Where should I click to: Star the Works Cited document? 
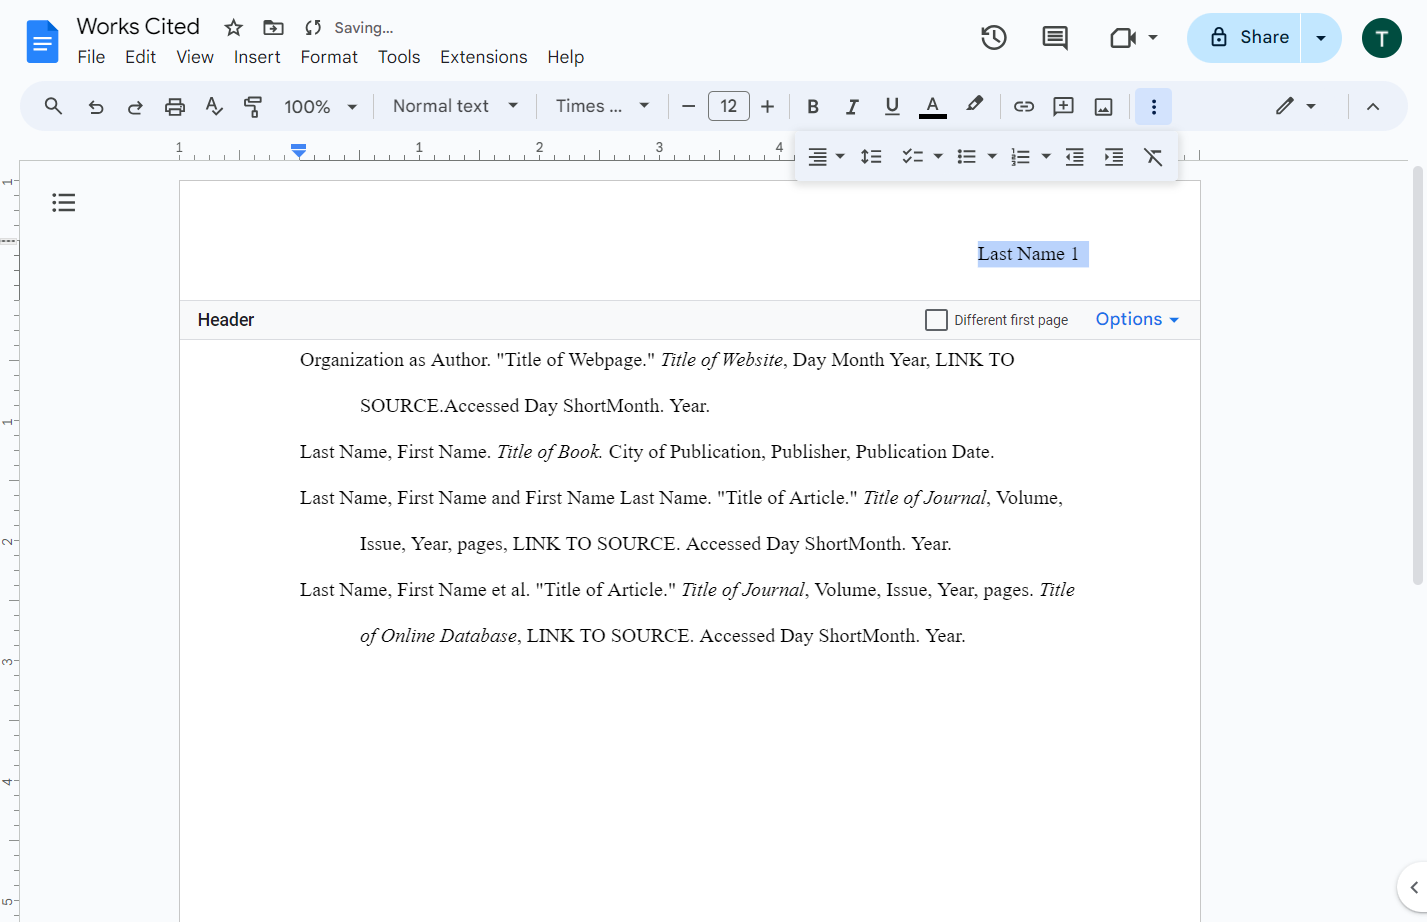click(x=234, y=27)
